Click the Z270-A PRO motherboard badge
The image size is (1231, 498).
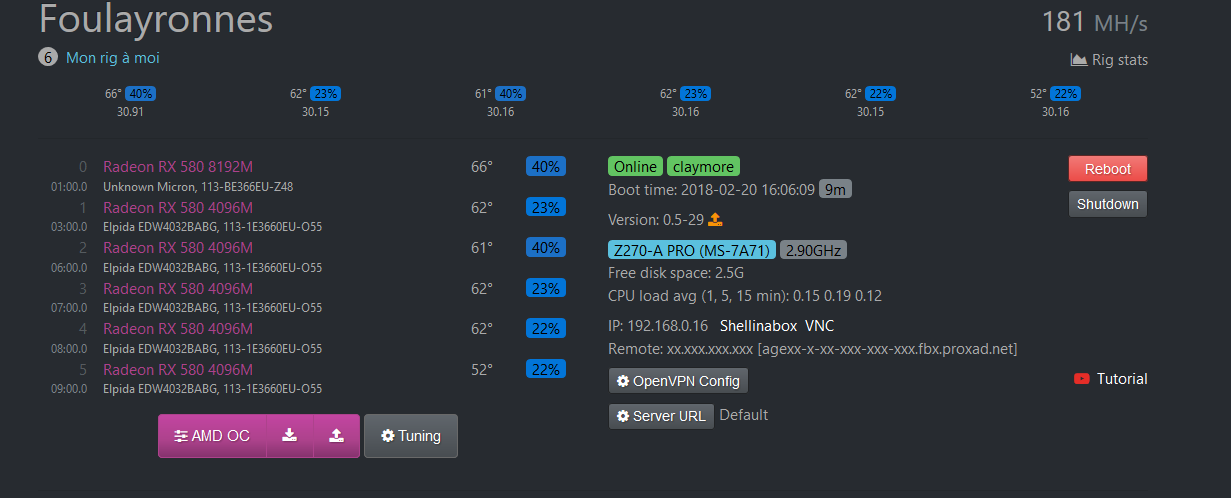click(x=691, y=250)
